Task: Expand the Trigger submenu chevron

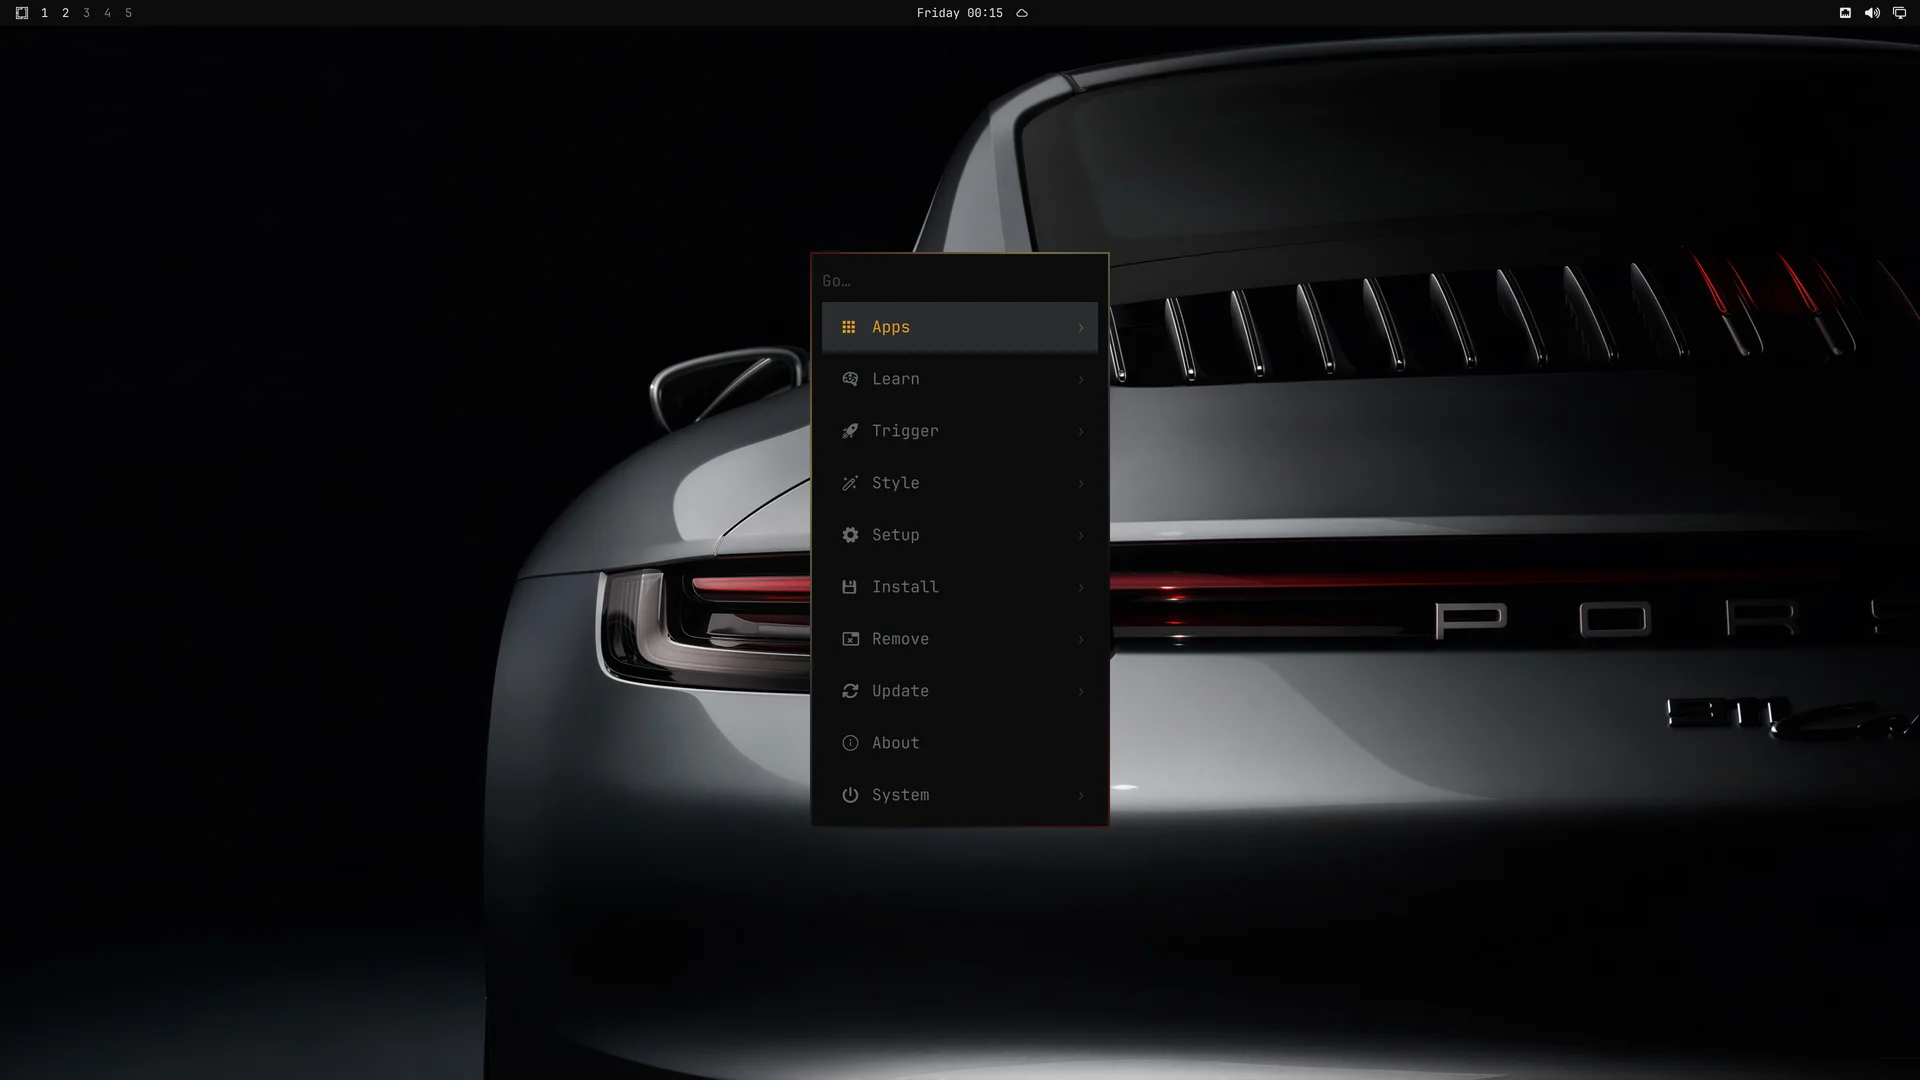Action: [x=1080, y=431]
